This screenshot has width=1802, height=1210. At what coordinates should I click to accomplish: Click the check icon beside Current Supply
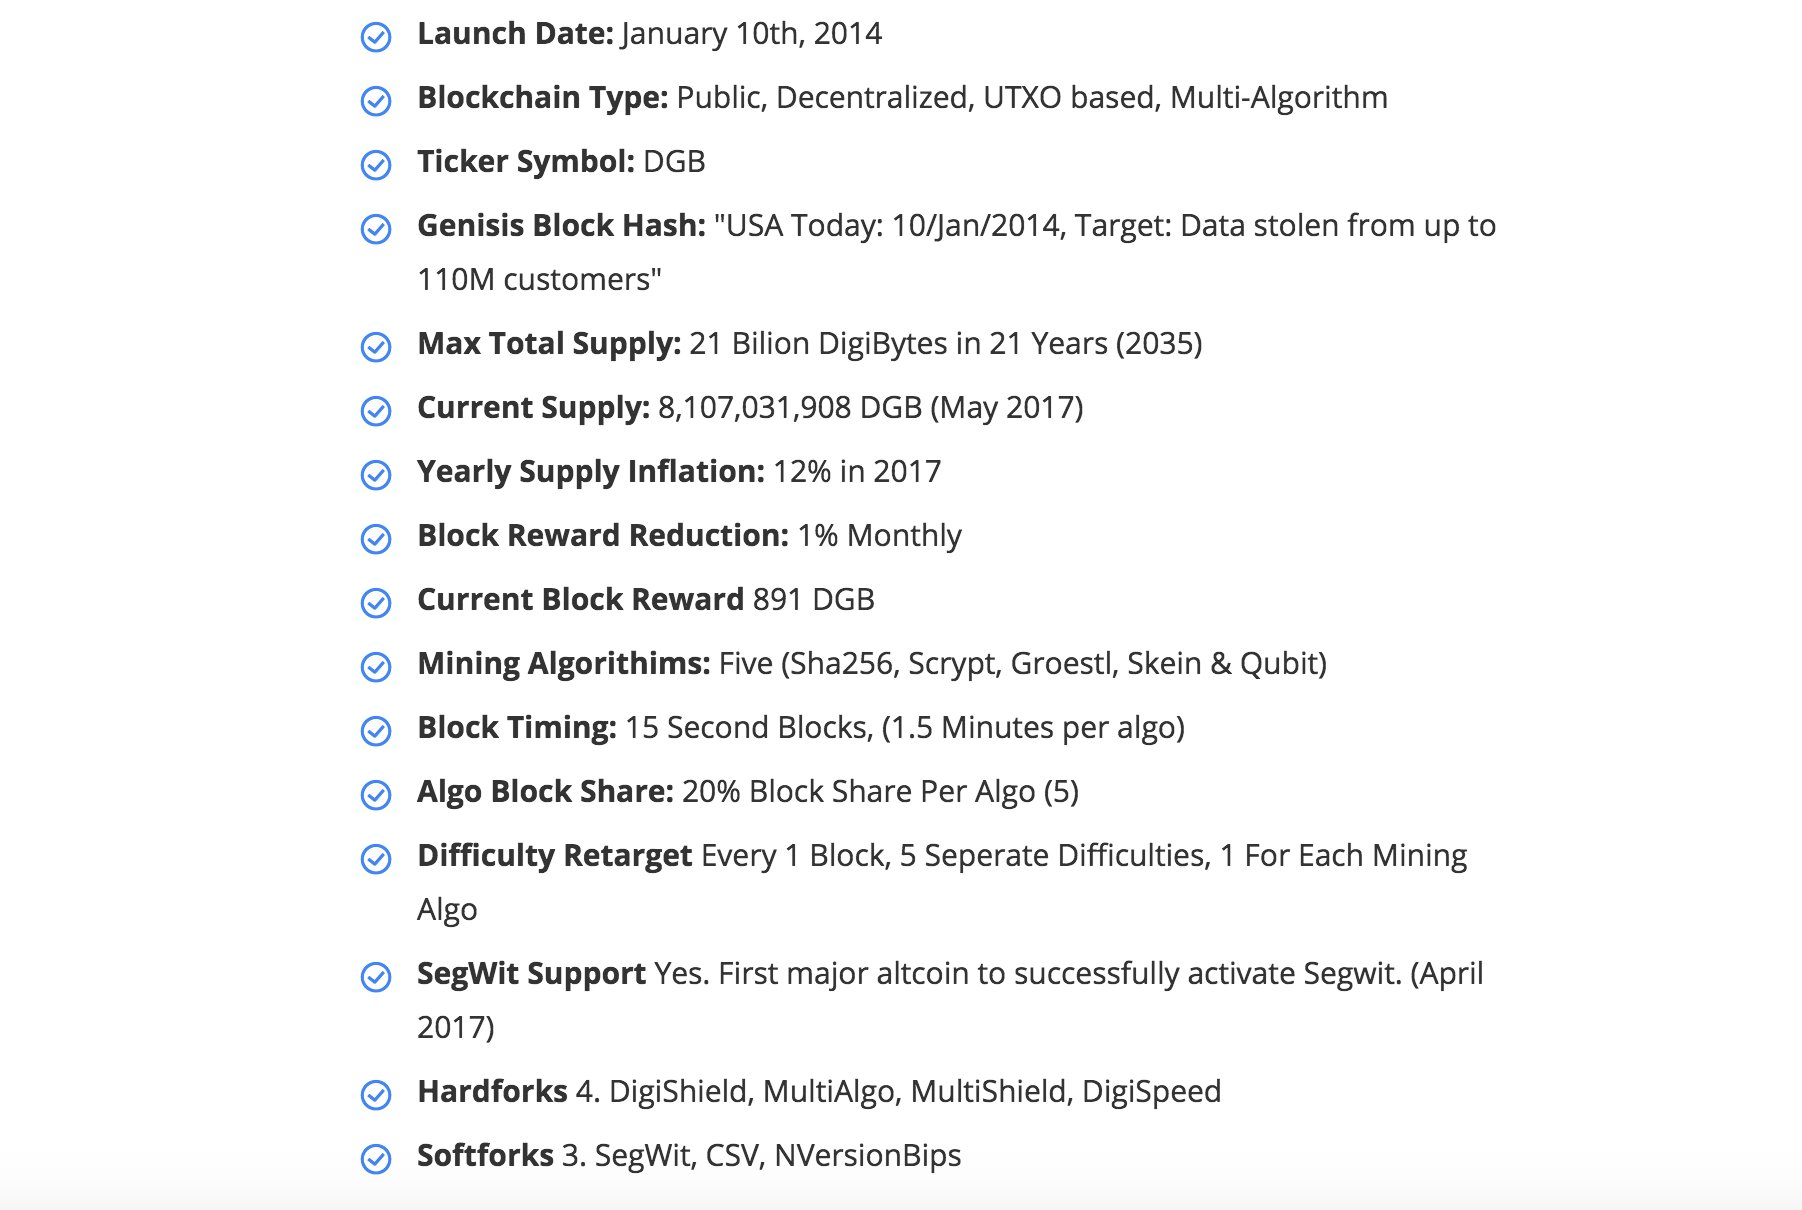376,411
